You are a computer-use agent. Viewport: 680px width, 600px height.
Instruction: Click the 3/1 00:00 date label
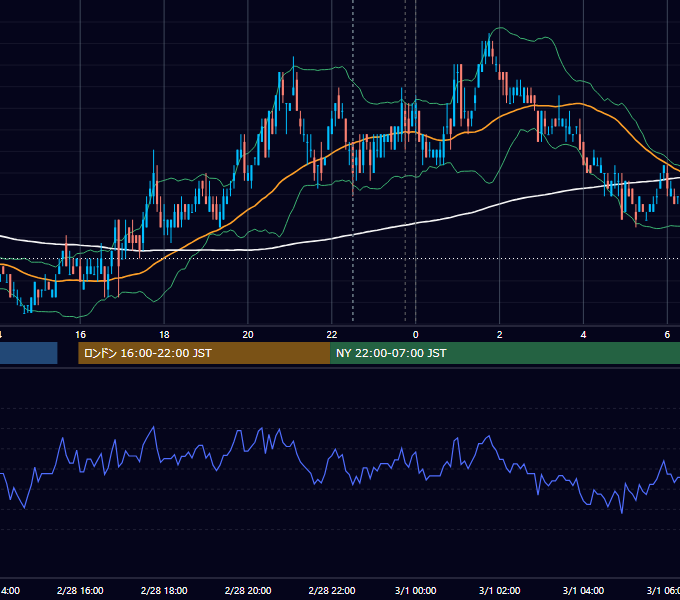415,590
